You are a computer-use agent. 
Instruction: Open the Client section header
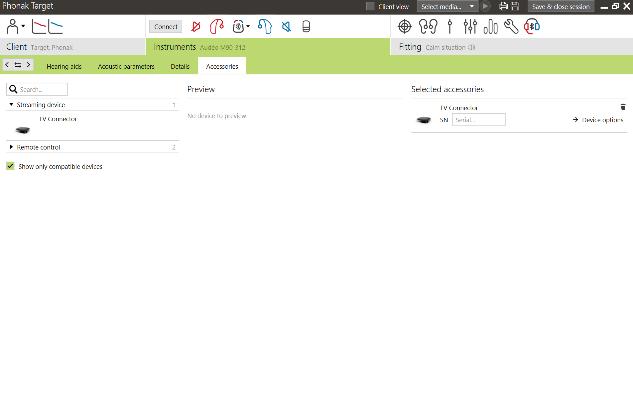73,47
